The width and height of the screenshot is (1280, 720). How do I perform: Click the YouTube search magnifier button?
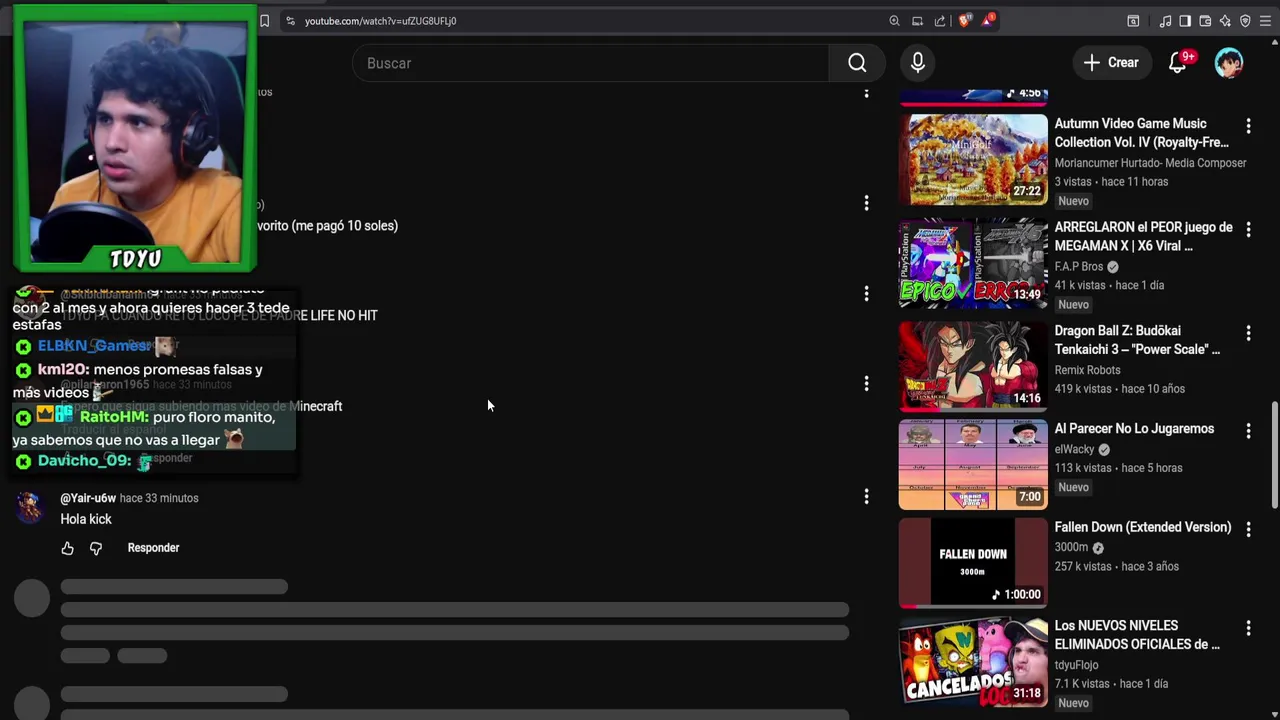[x=857, y=63]
